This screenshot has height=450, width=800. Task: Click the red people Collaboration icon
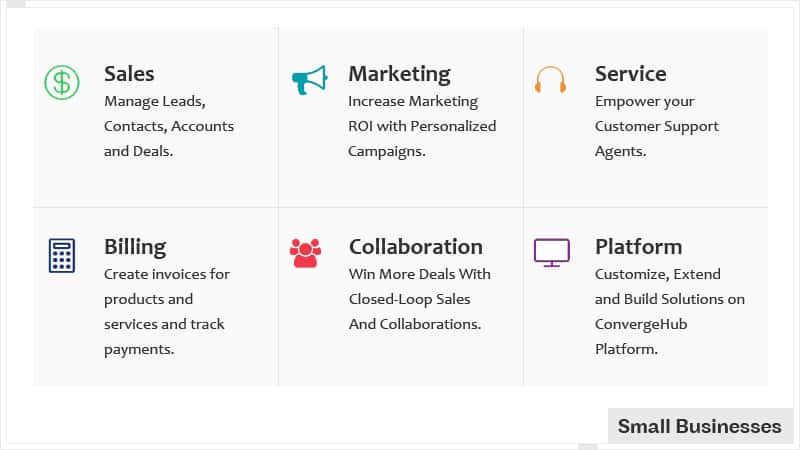[x=305, y=253]
